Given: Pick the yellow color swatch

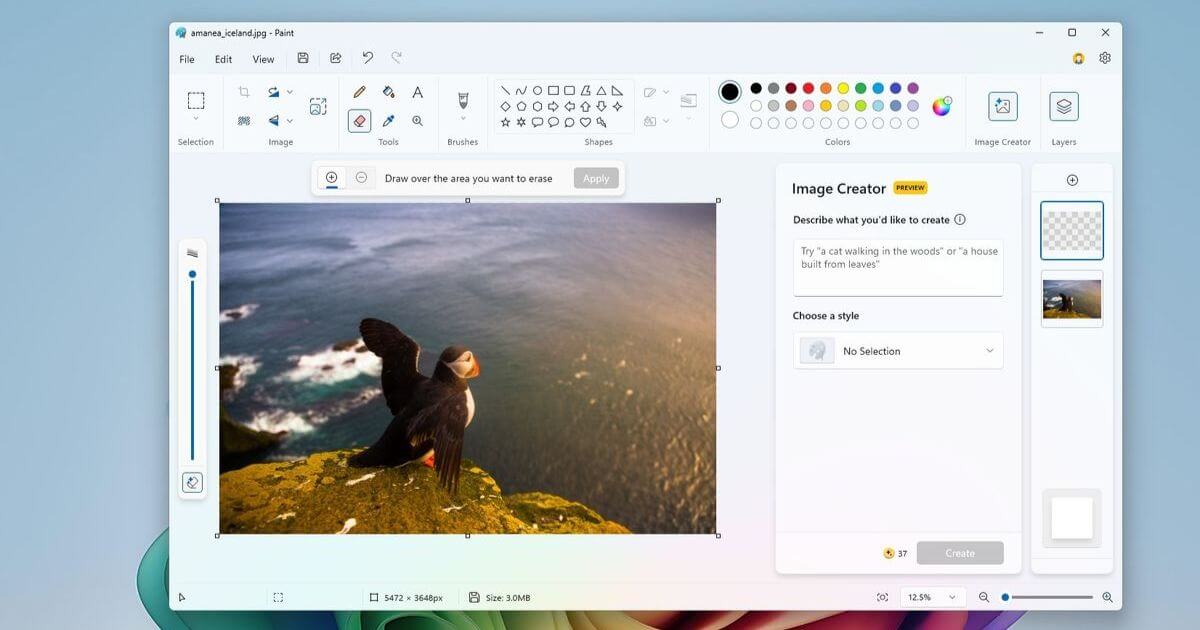Looking at the screenshot, I should (843, 88).
